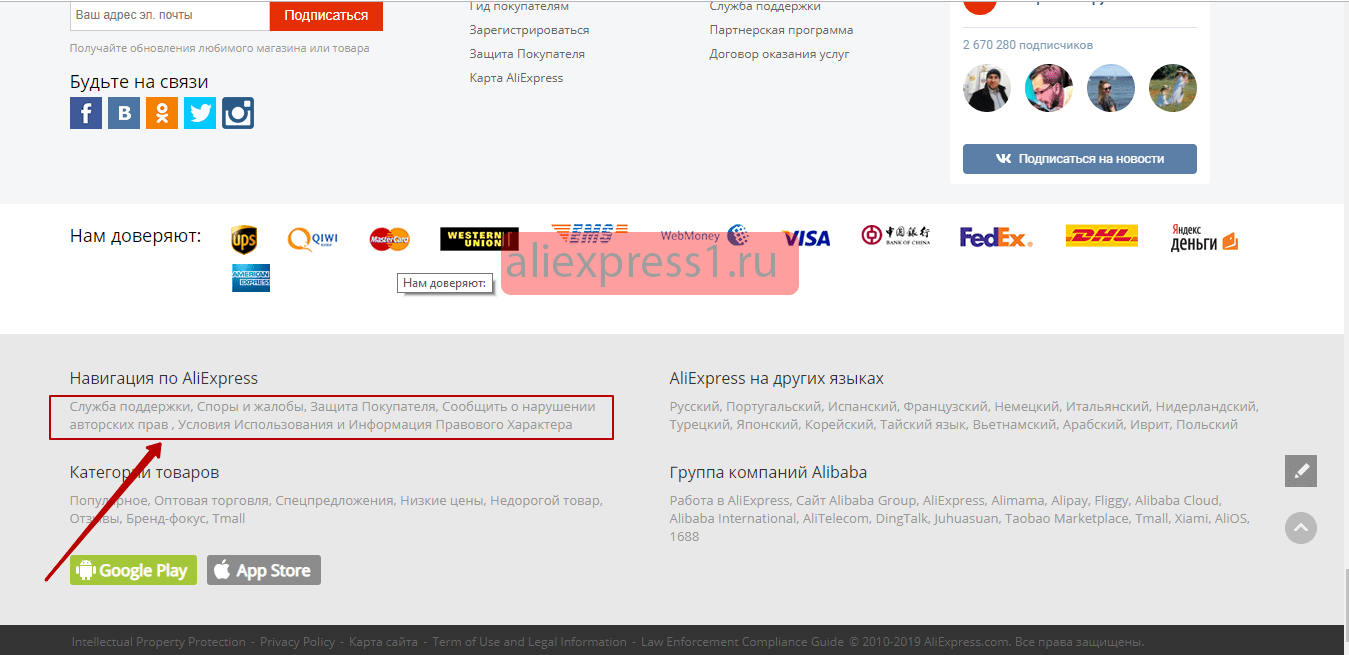Image resolution: width=1349 pixels, height=655 pixels.
Task: Select Турецкий language link
Action: click(x=699, y=424)
